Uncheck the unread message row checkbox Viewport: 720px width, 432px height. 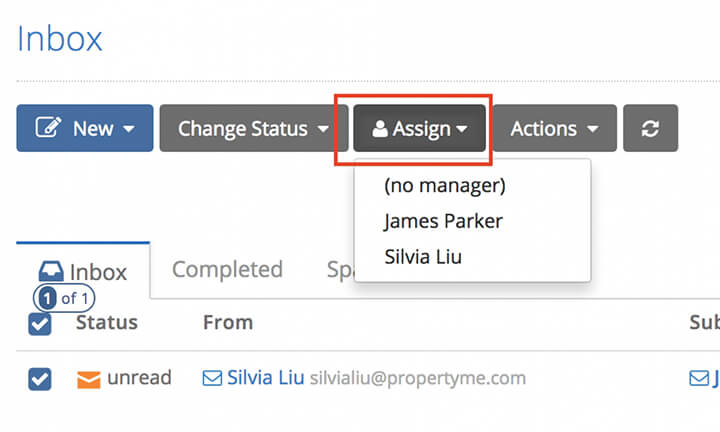click(40, 379)
